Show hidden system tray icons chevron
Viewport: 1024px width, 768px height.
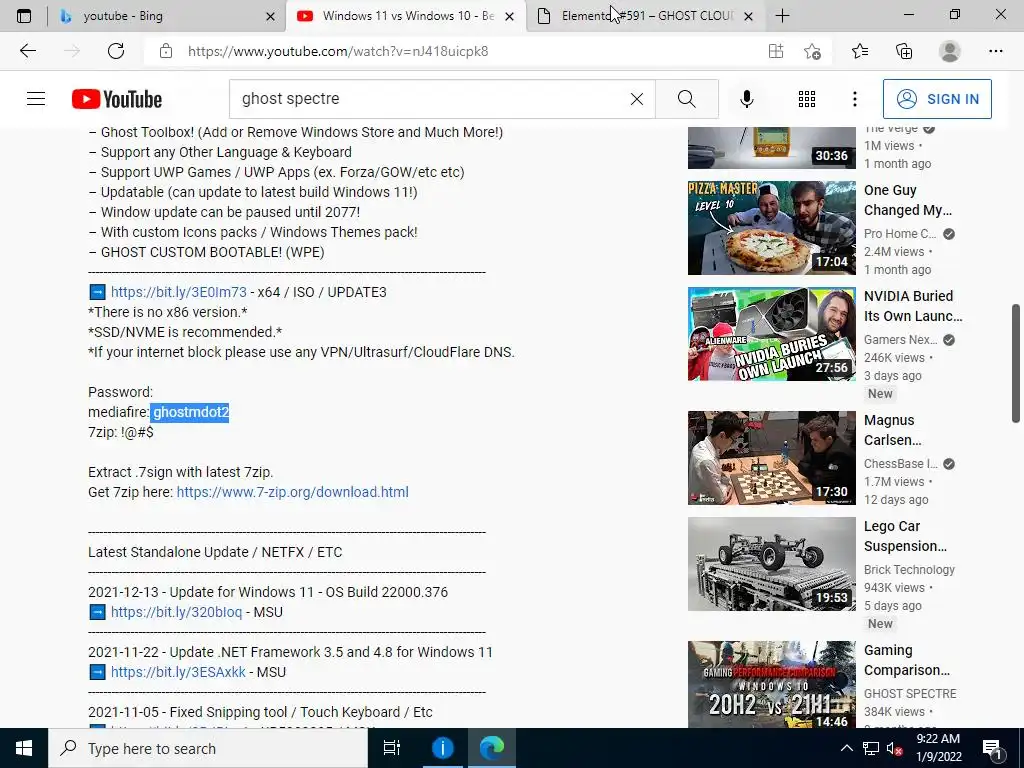(x=846, y=748)
